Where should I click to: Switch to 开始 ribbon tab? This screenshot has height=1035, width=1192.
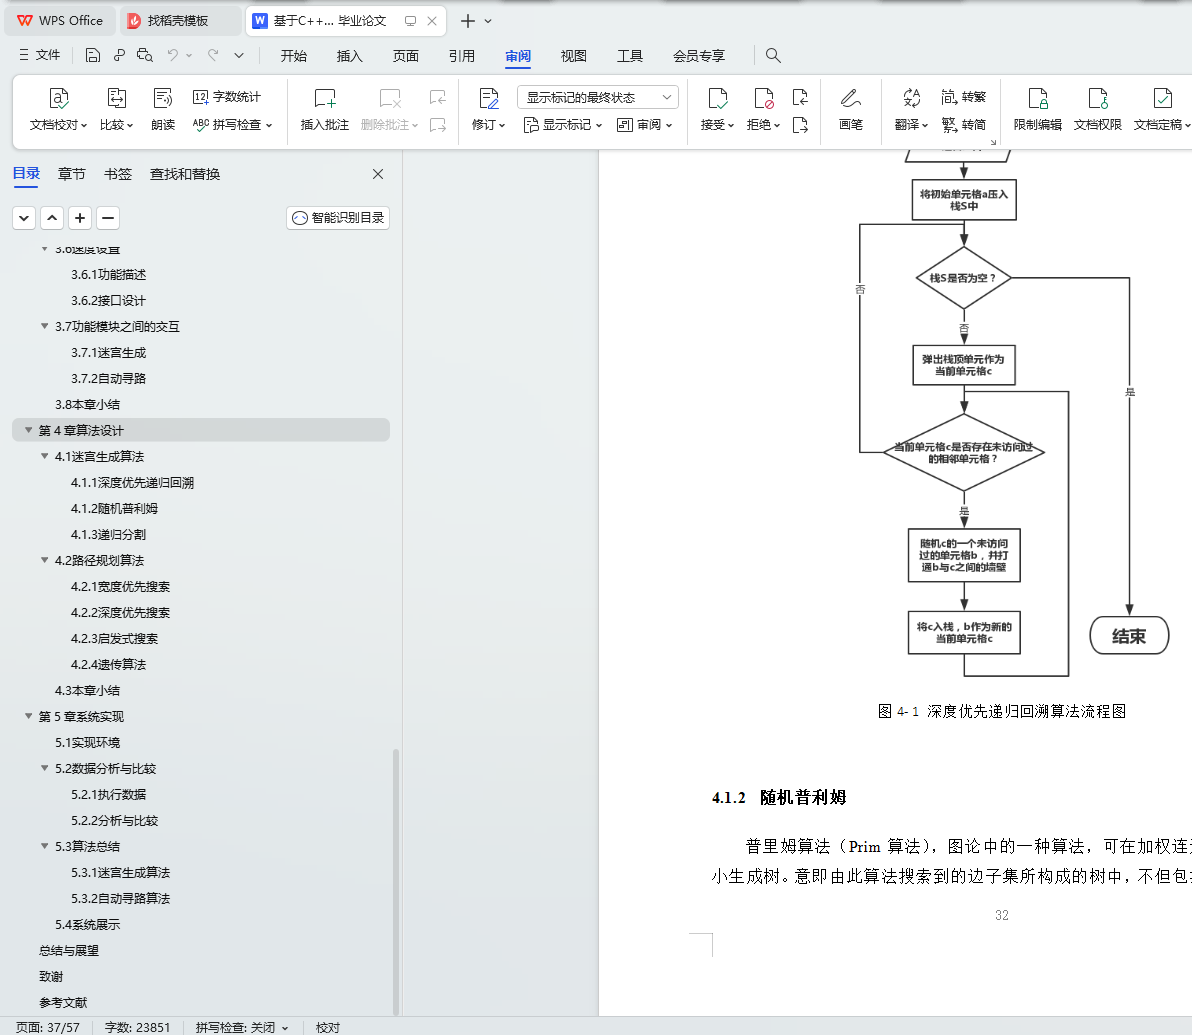(x=293, y=56)
